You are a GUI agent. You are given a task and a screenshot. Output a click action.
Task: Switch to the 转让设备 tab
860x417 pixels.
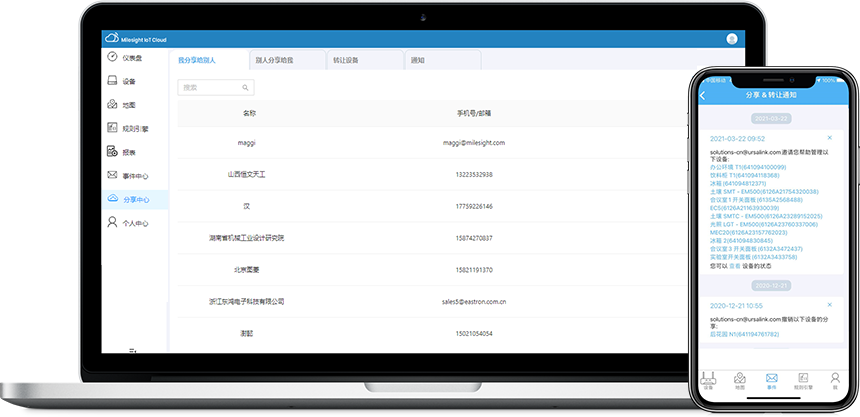(365, 60)
